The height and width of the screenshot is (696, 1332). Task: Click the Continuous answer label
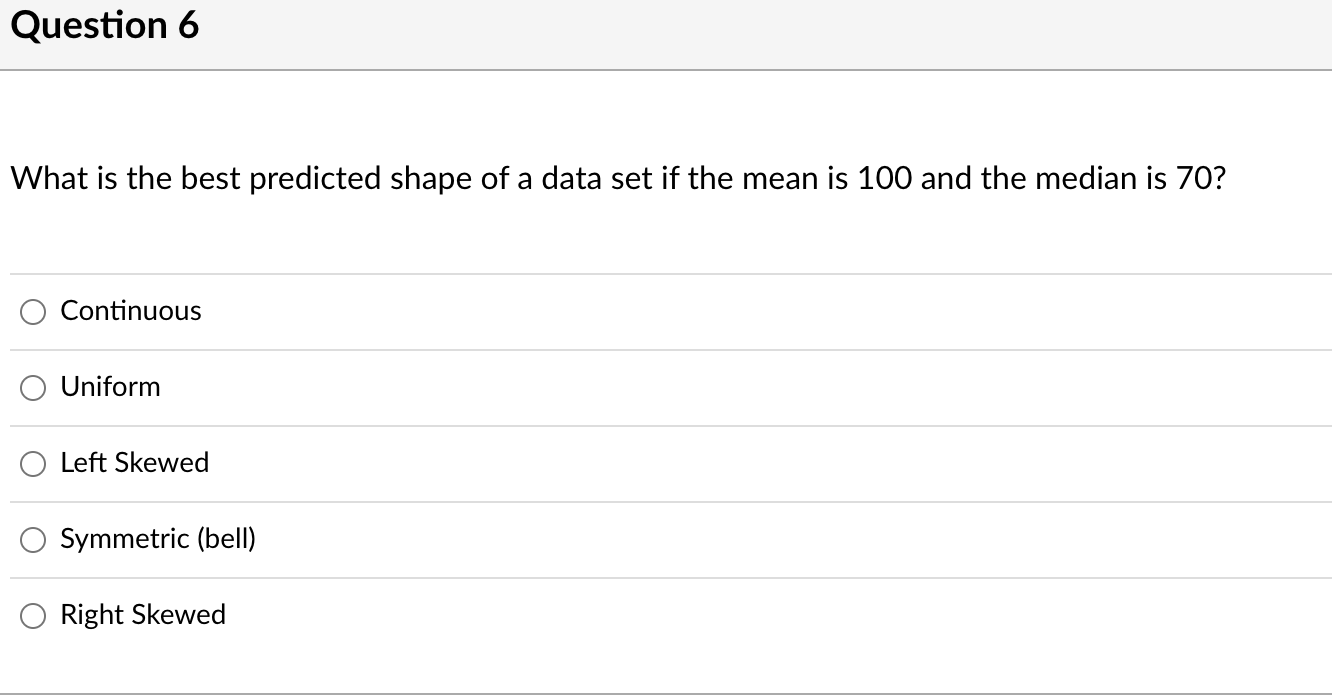[130, 311]
